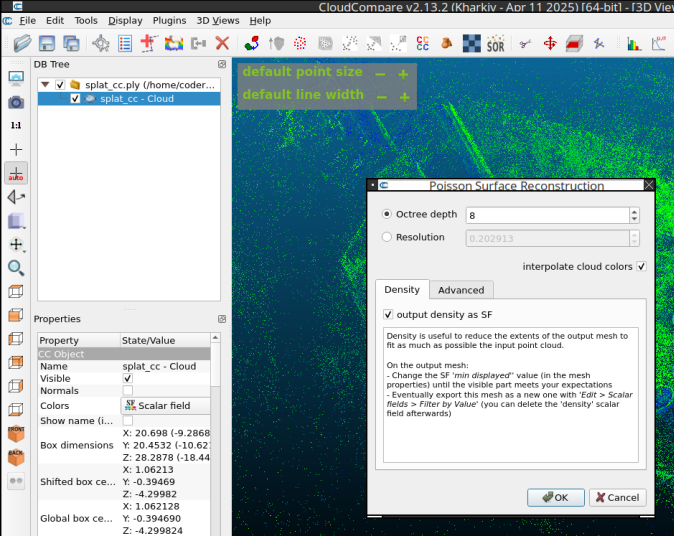Uncheck interpolate cloud colors checkbox
This screenshot has width=674, height=536.
[x=641, y=267]
